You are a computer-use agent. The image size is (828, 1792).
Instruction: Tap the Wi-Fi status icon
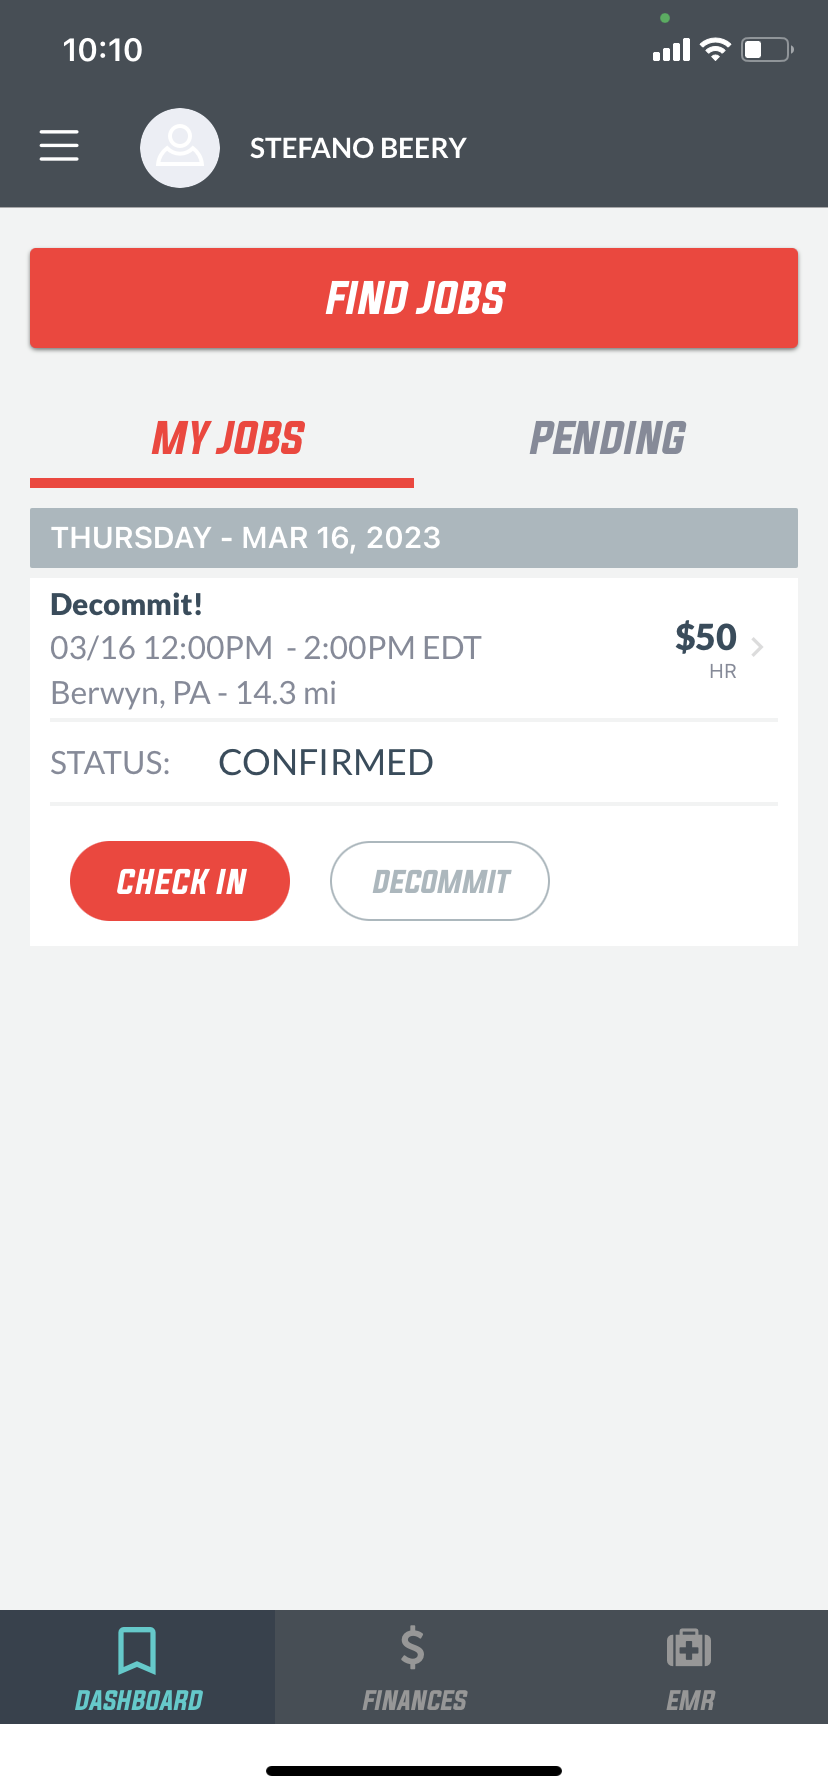click(715, 49)
